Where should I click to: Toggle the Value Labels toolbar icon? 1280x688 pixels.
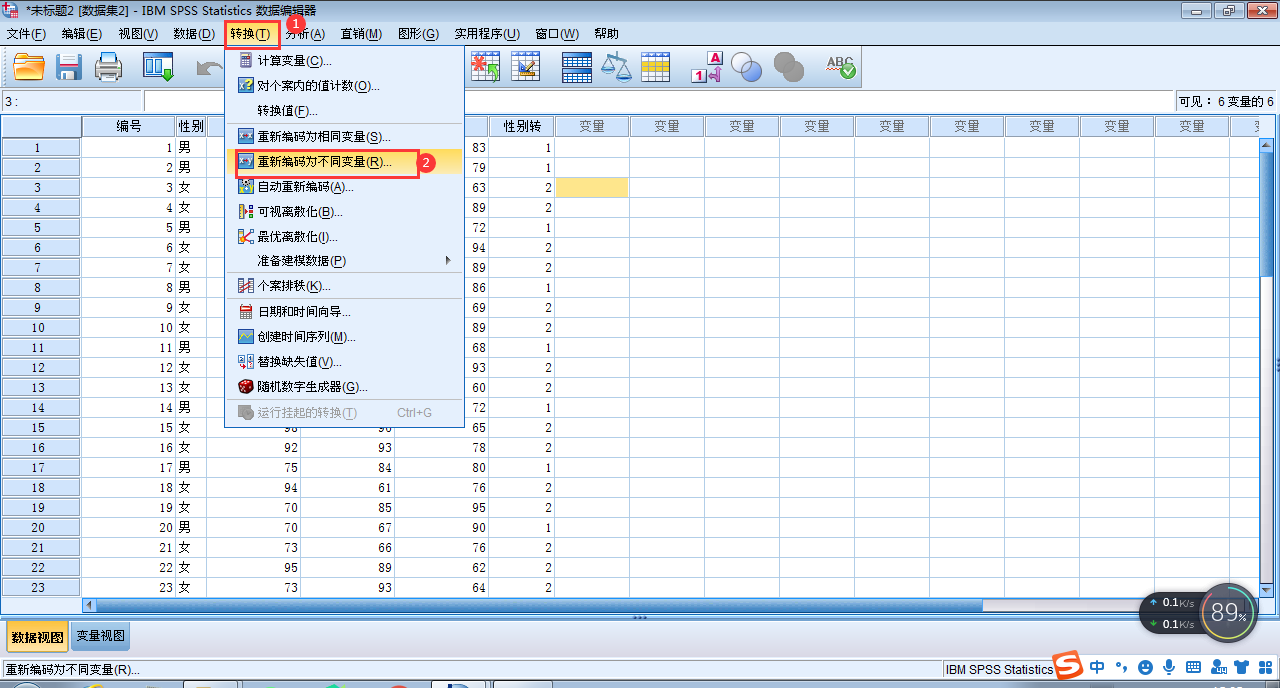point(706,67)
